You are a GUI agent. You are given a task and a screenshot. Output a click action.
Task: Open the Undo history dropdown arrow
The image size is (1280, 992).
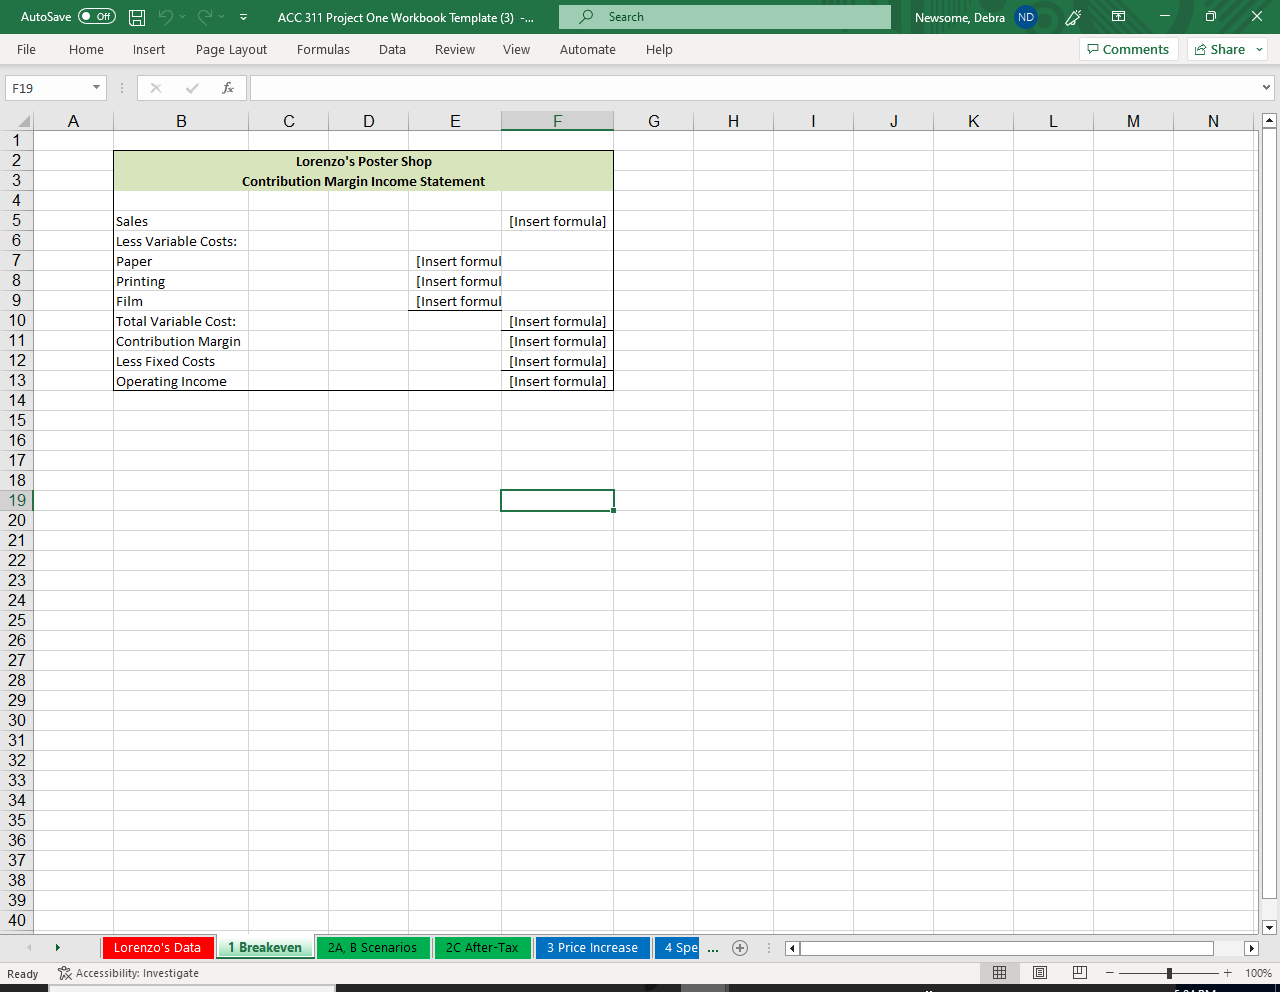point(183,17)
